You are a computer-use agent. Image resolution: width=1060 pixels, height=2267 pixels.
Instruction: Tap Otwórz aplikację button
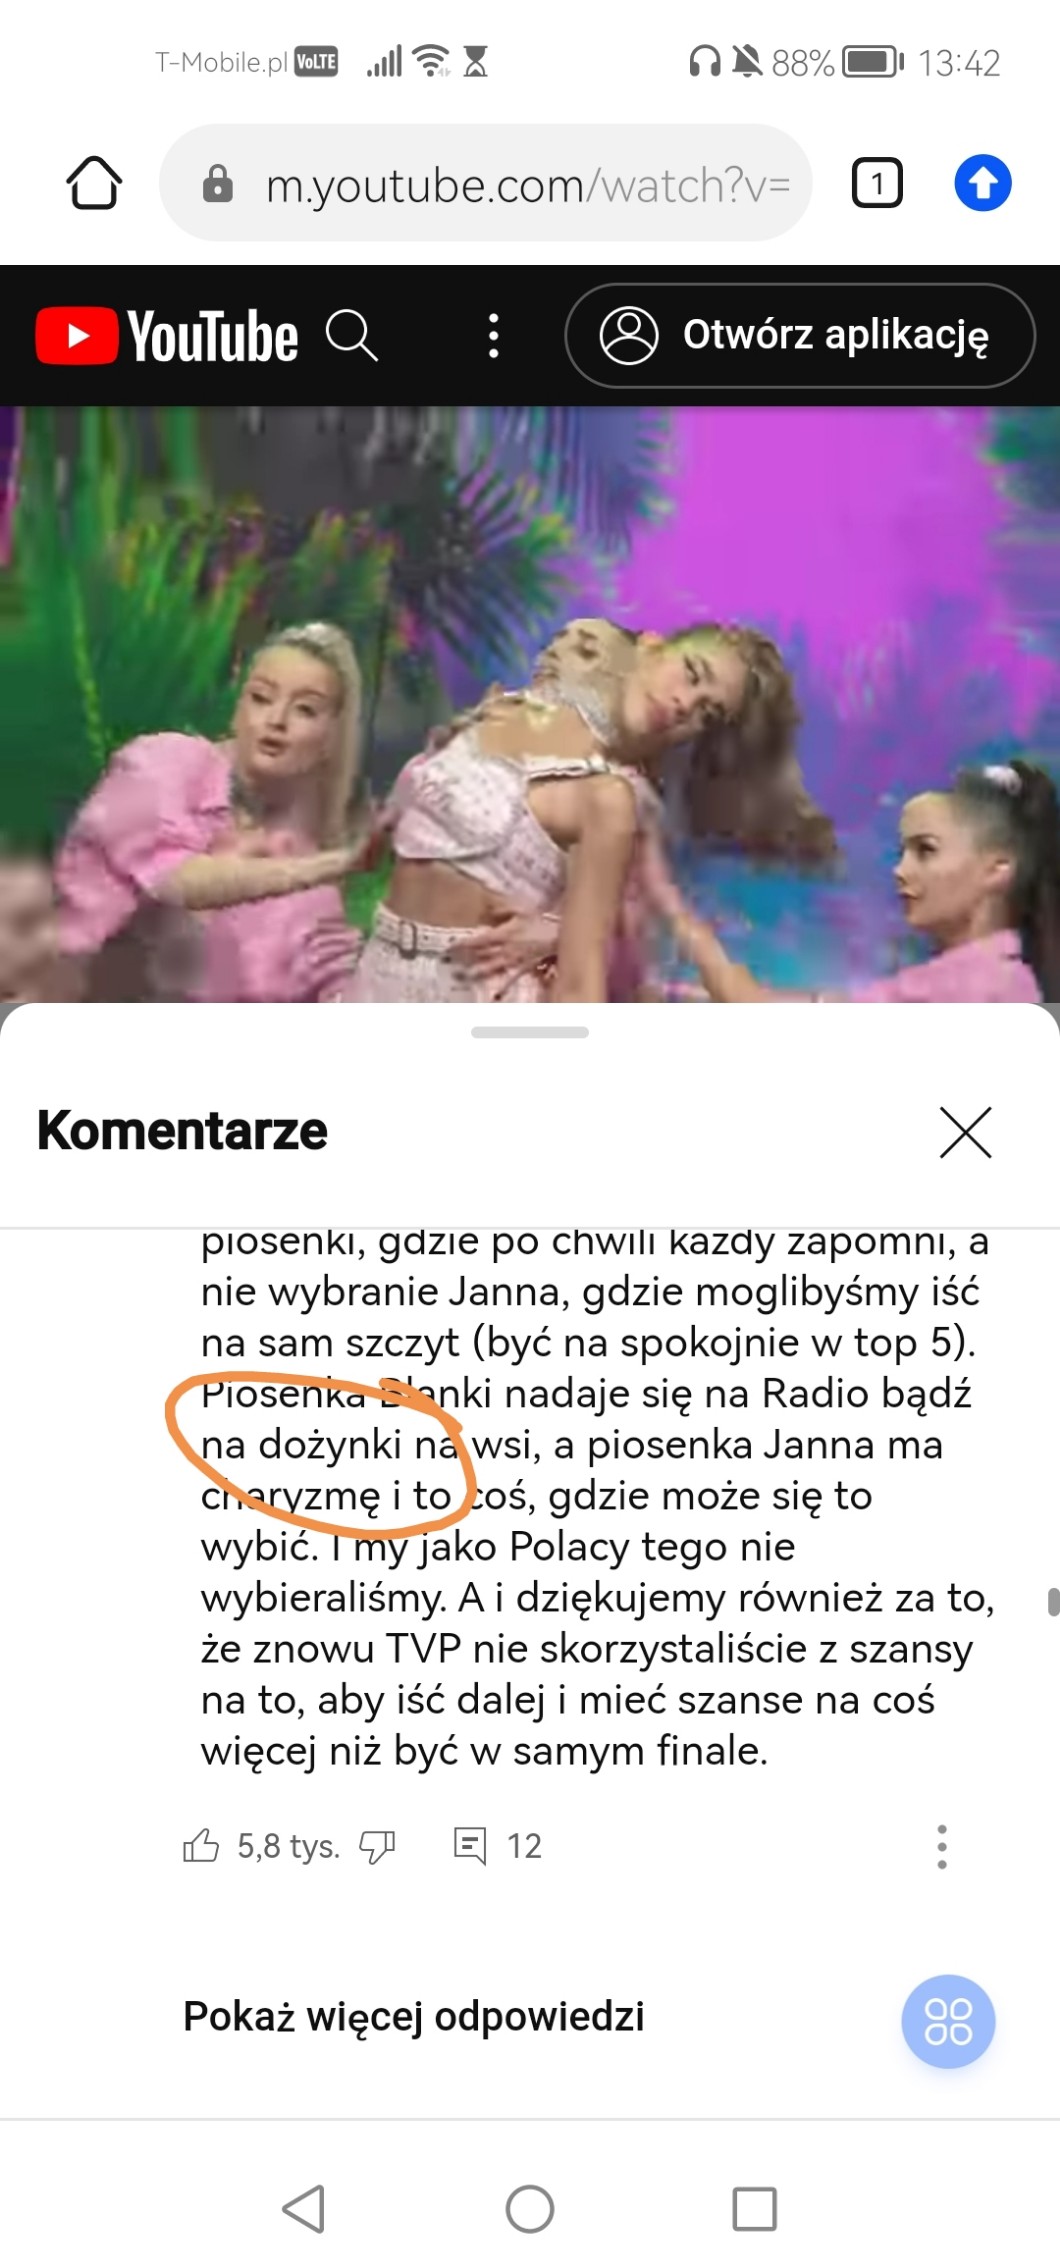(800, 335)
